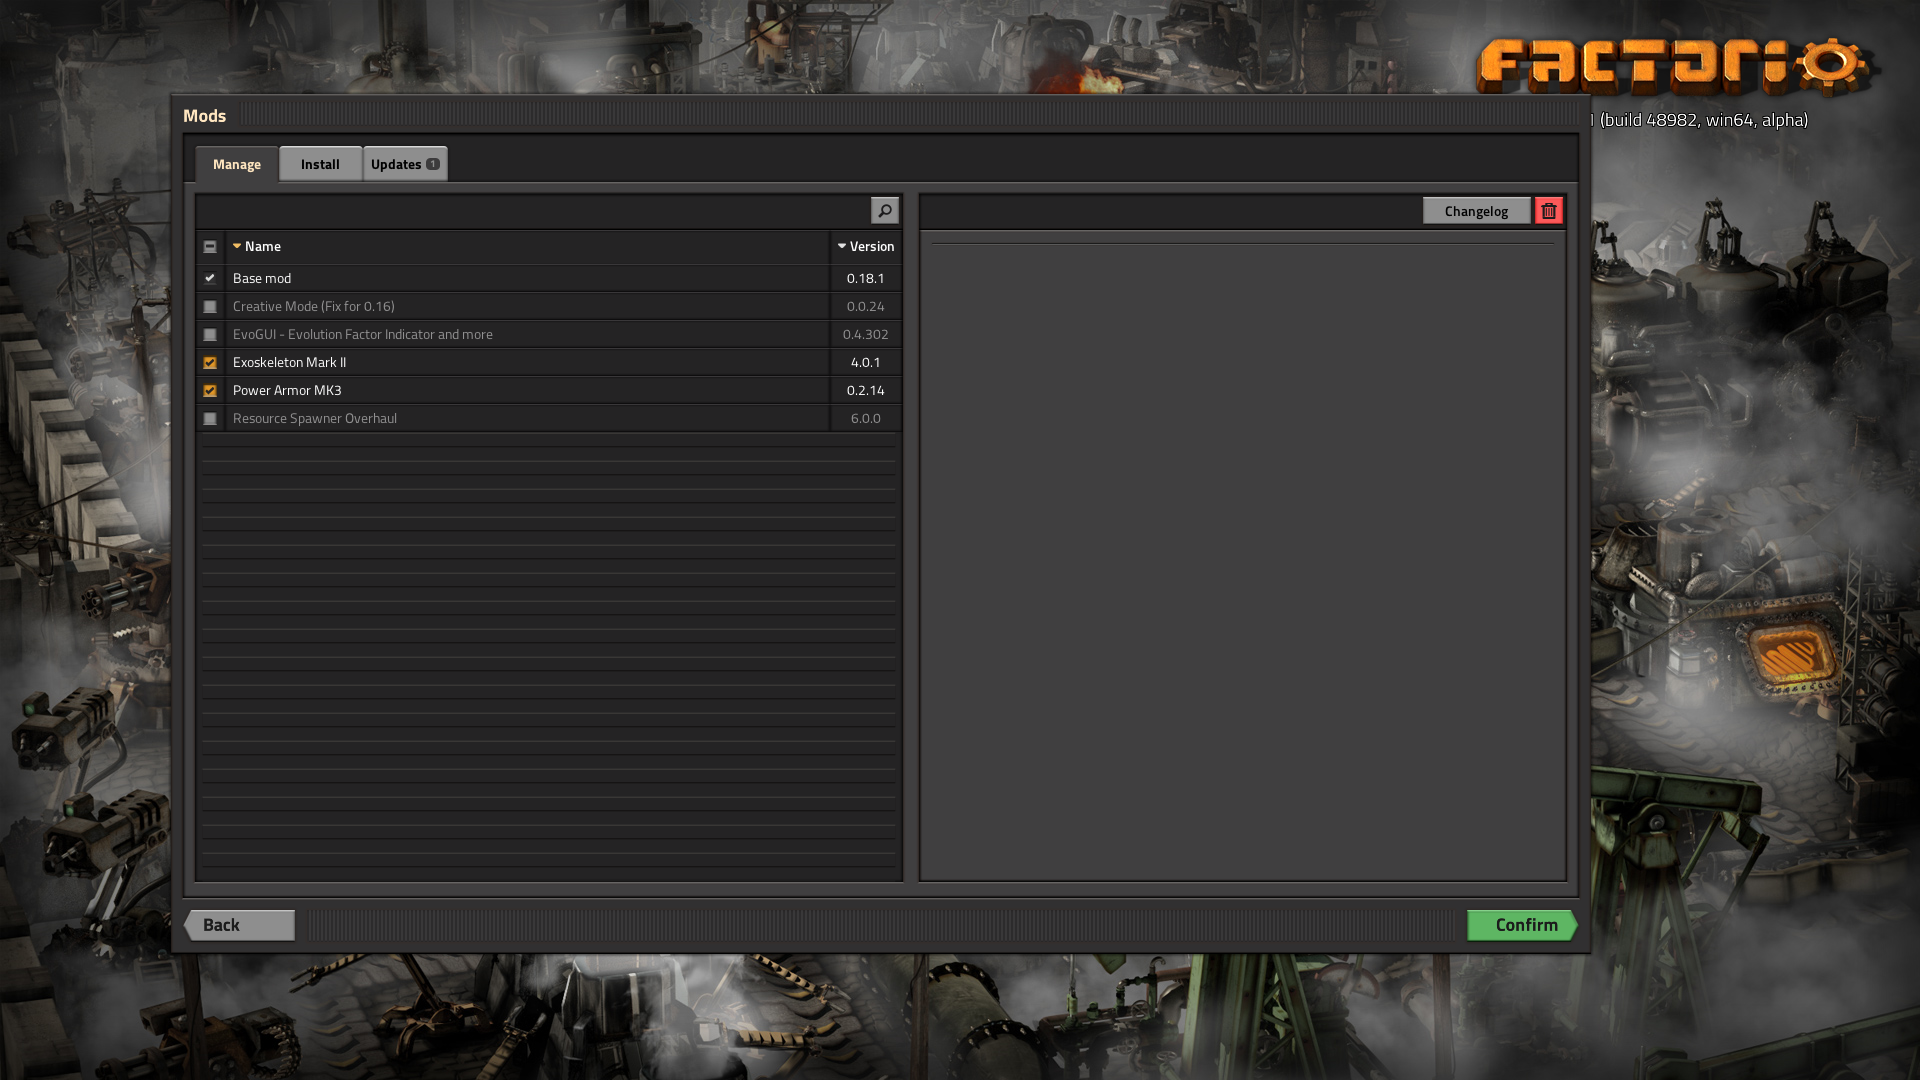Image resolution: width=1920 pixels, height=1080 pixels.
Task: Click version 6.0.0 cell
Action: (866, 418)
